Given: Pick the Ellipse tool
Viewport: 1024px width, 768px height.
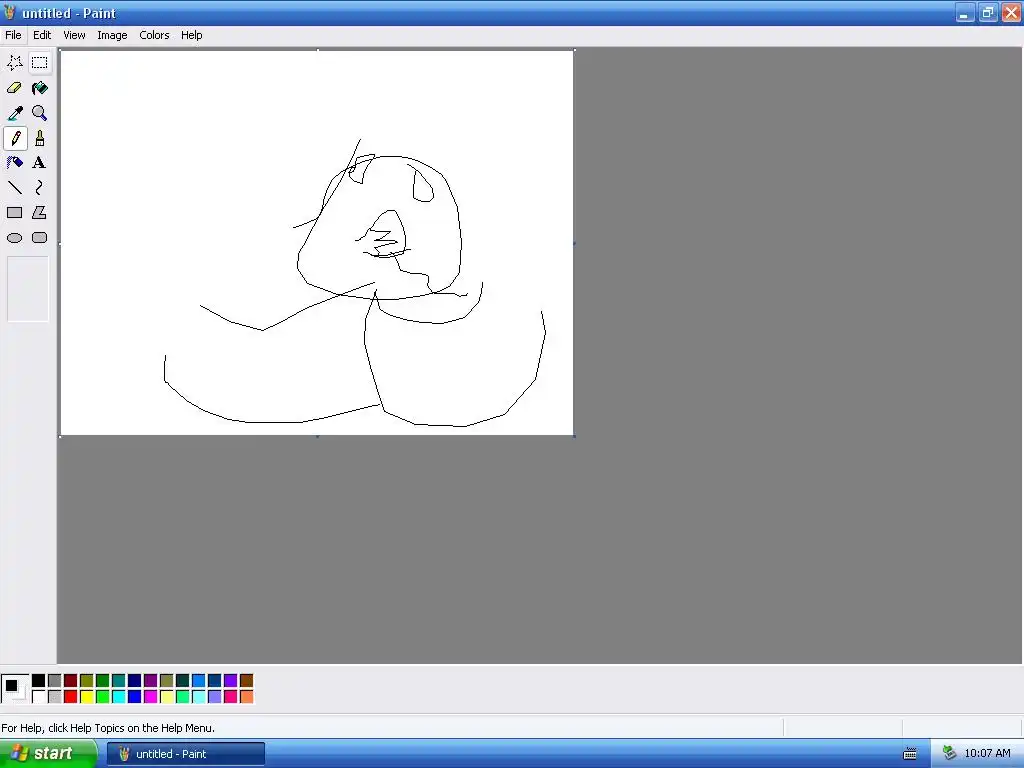Looking at the screenshot, I should coord(14,238).
